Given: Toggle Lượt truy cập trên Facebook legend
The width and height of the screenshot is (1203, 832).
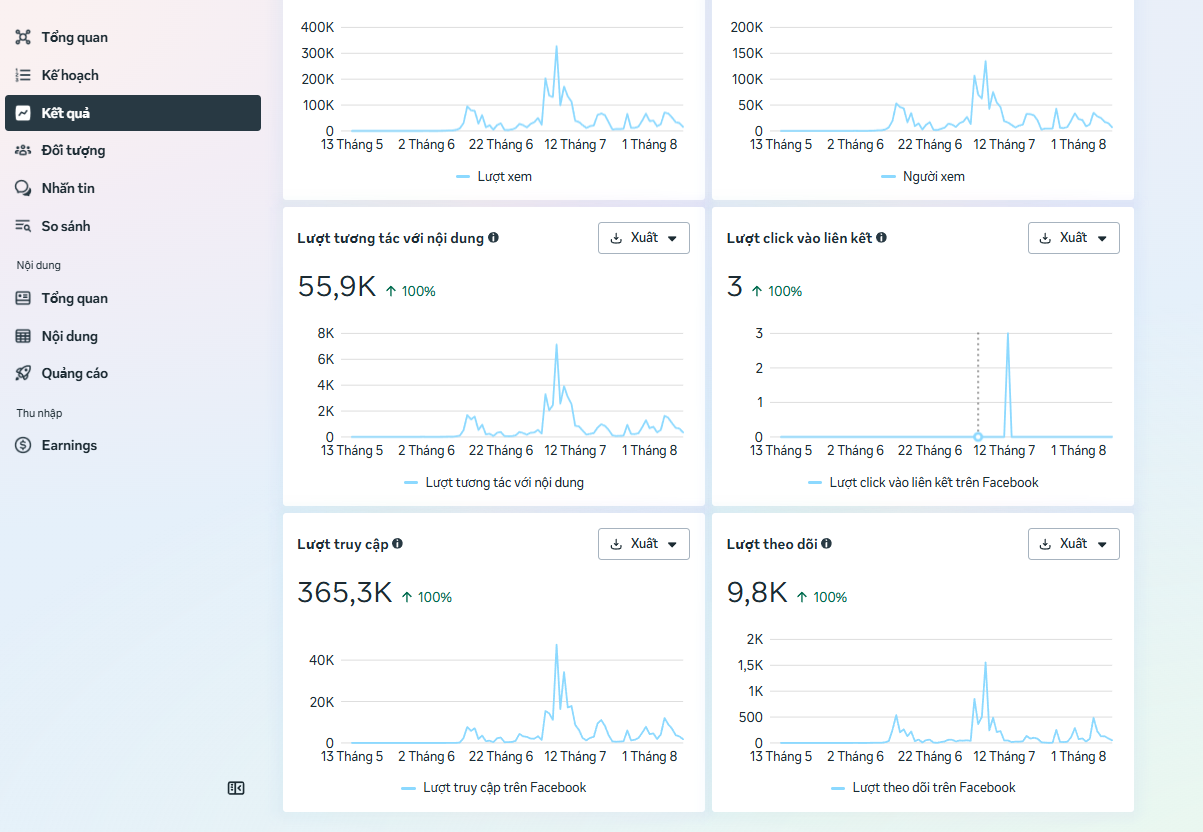Looking at the screenshot, I should [x=494, y=788].
